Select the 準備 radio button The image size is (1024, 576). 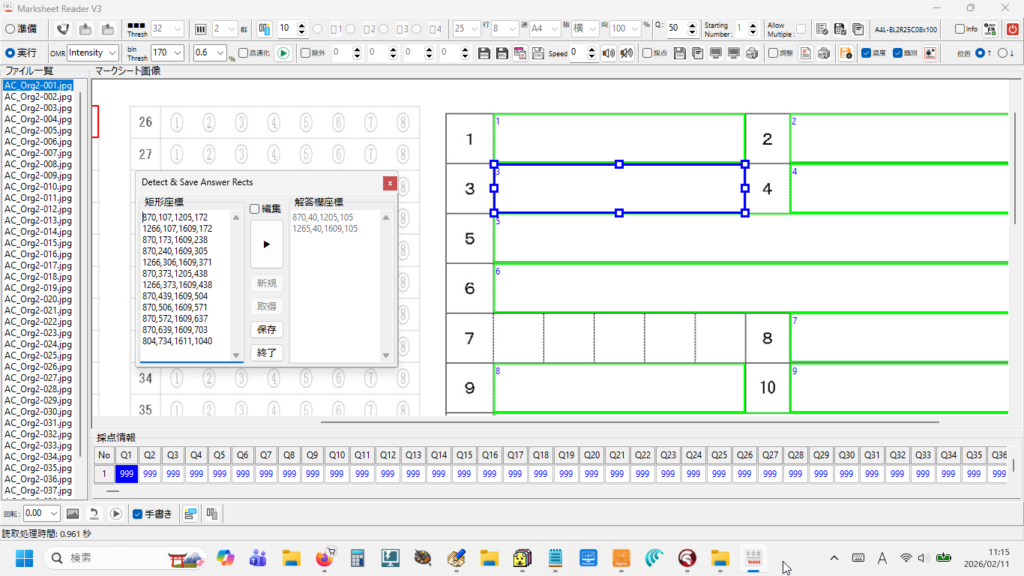[x=10, y=29]
